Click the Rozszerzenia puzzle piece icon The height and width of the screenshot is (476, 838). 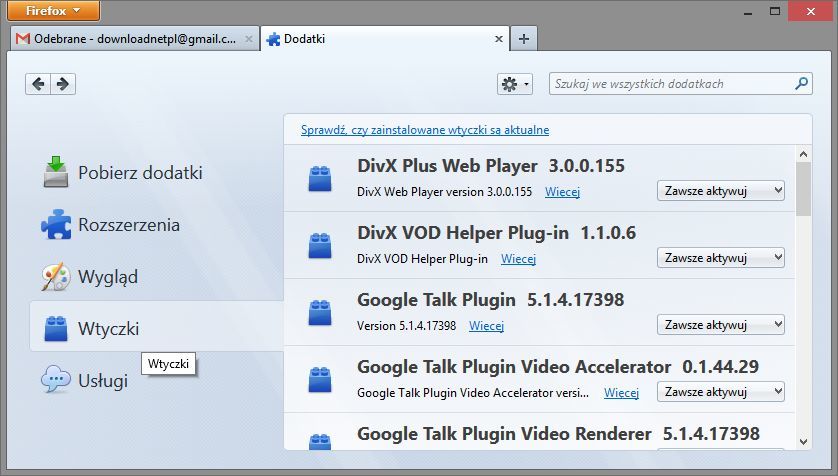pos(56,224)
